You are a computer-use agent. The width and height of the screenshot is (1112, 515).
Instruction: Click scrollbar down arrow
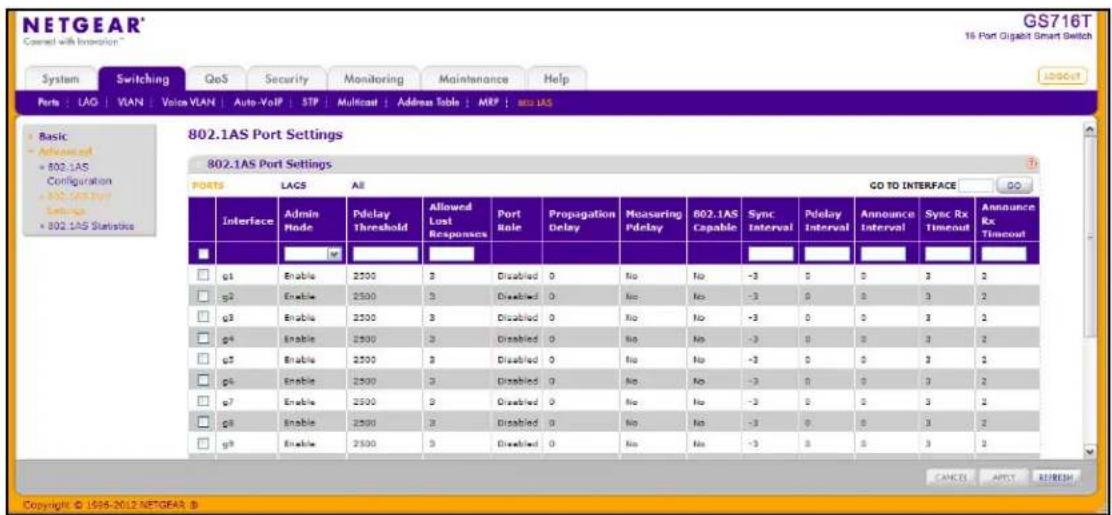coord(1091,451)
